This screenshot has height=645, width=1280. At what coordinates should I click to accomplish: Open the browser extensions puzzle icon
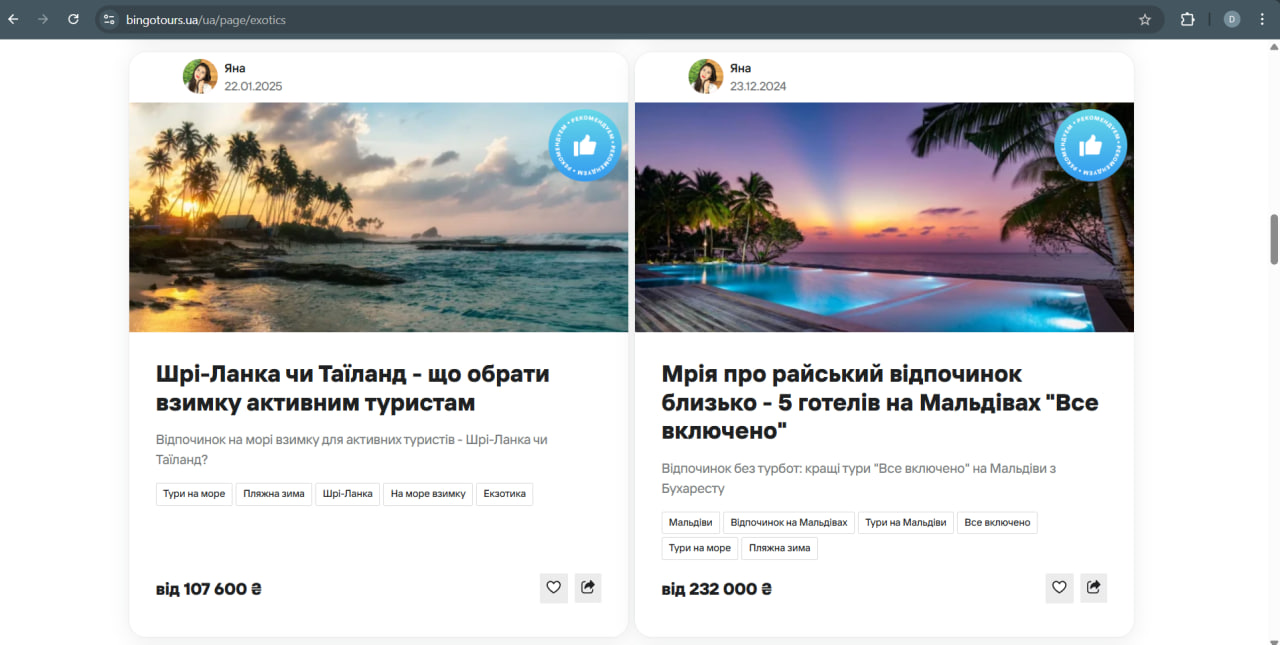pyautogui.click(x=1188, y=19)
